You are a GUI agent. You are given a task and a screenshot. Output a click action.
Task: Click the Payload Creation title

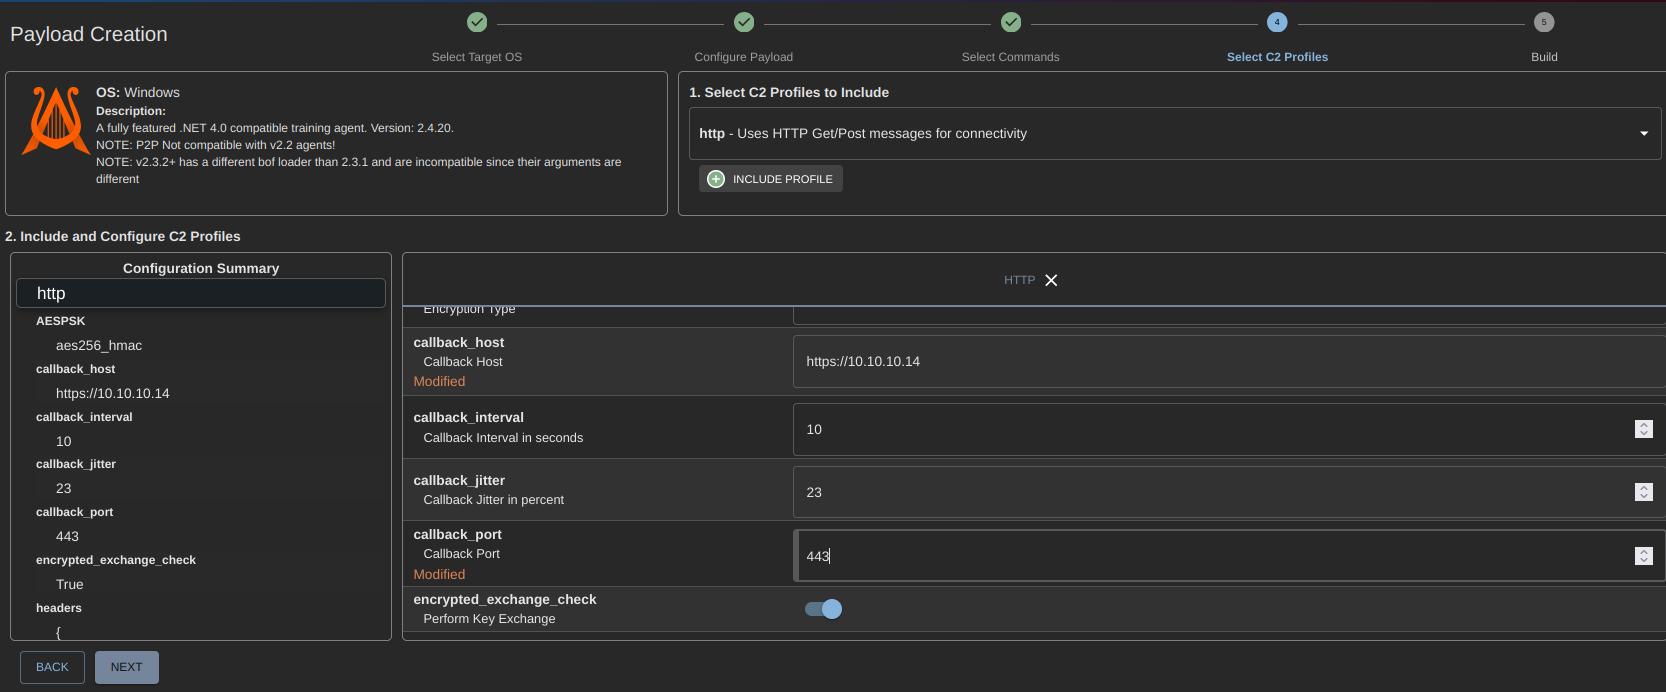[x=89, y=34]
